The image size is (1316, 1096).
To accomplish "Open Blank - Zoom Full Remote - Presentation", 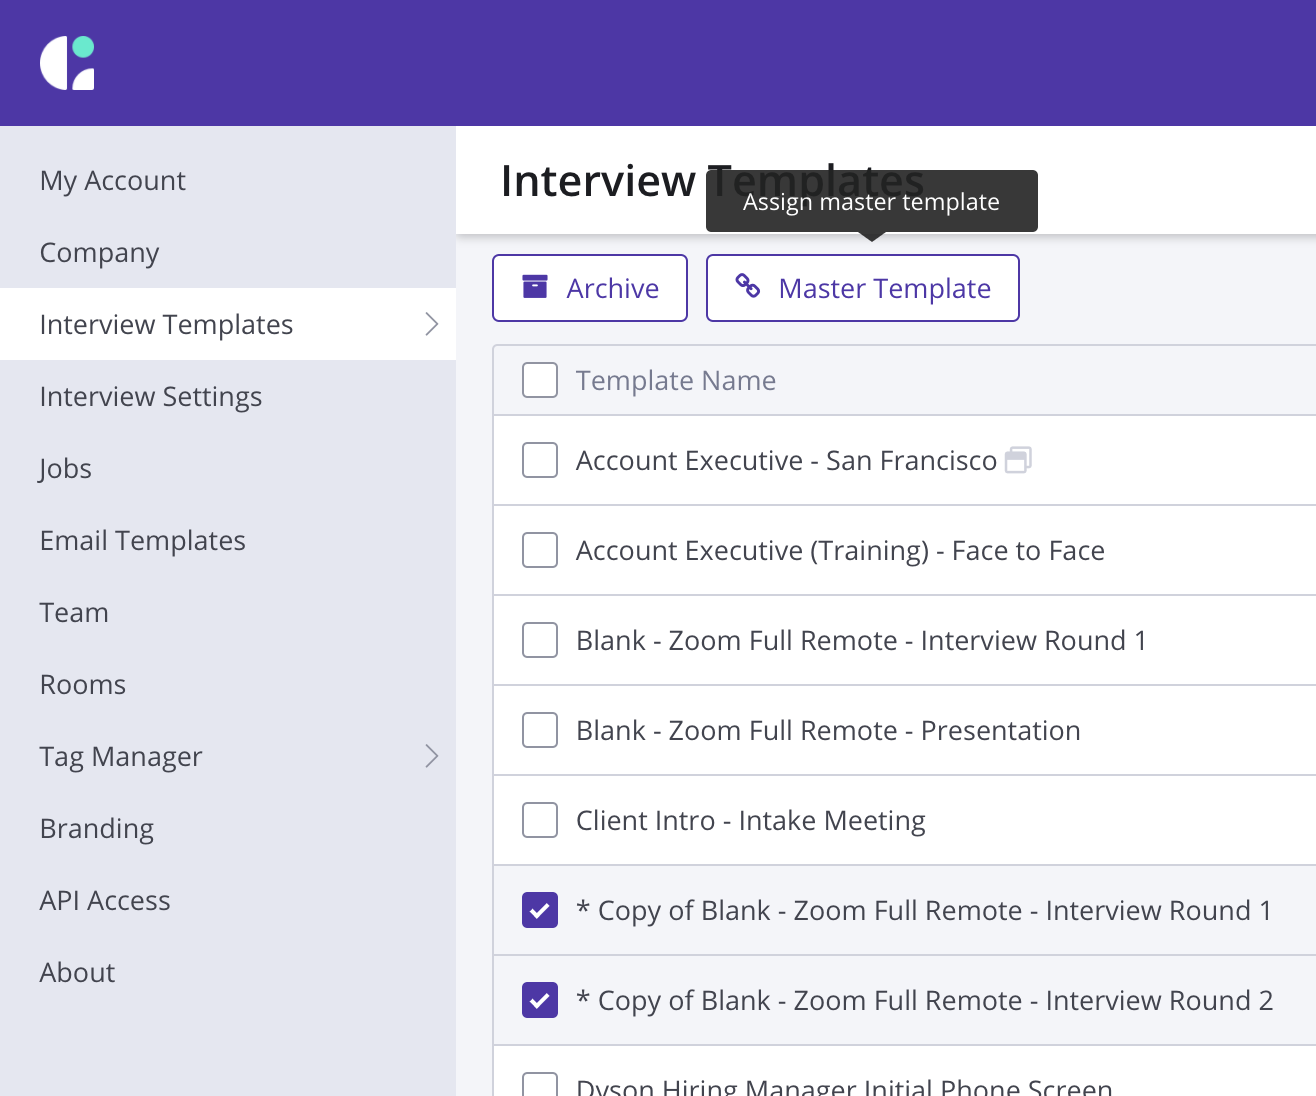I will pyautogui.click(x=828, y=730).
